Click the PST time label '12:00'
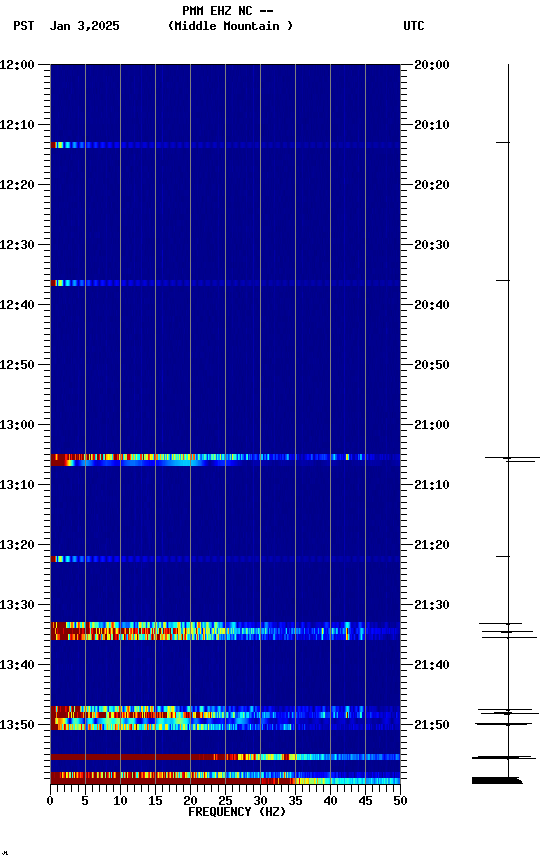552x864 pixels. pyautogui.click(x=17, y=65)
